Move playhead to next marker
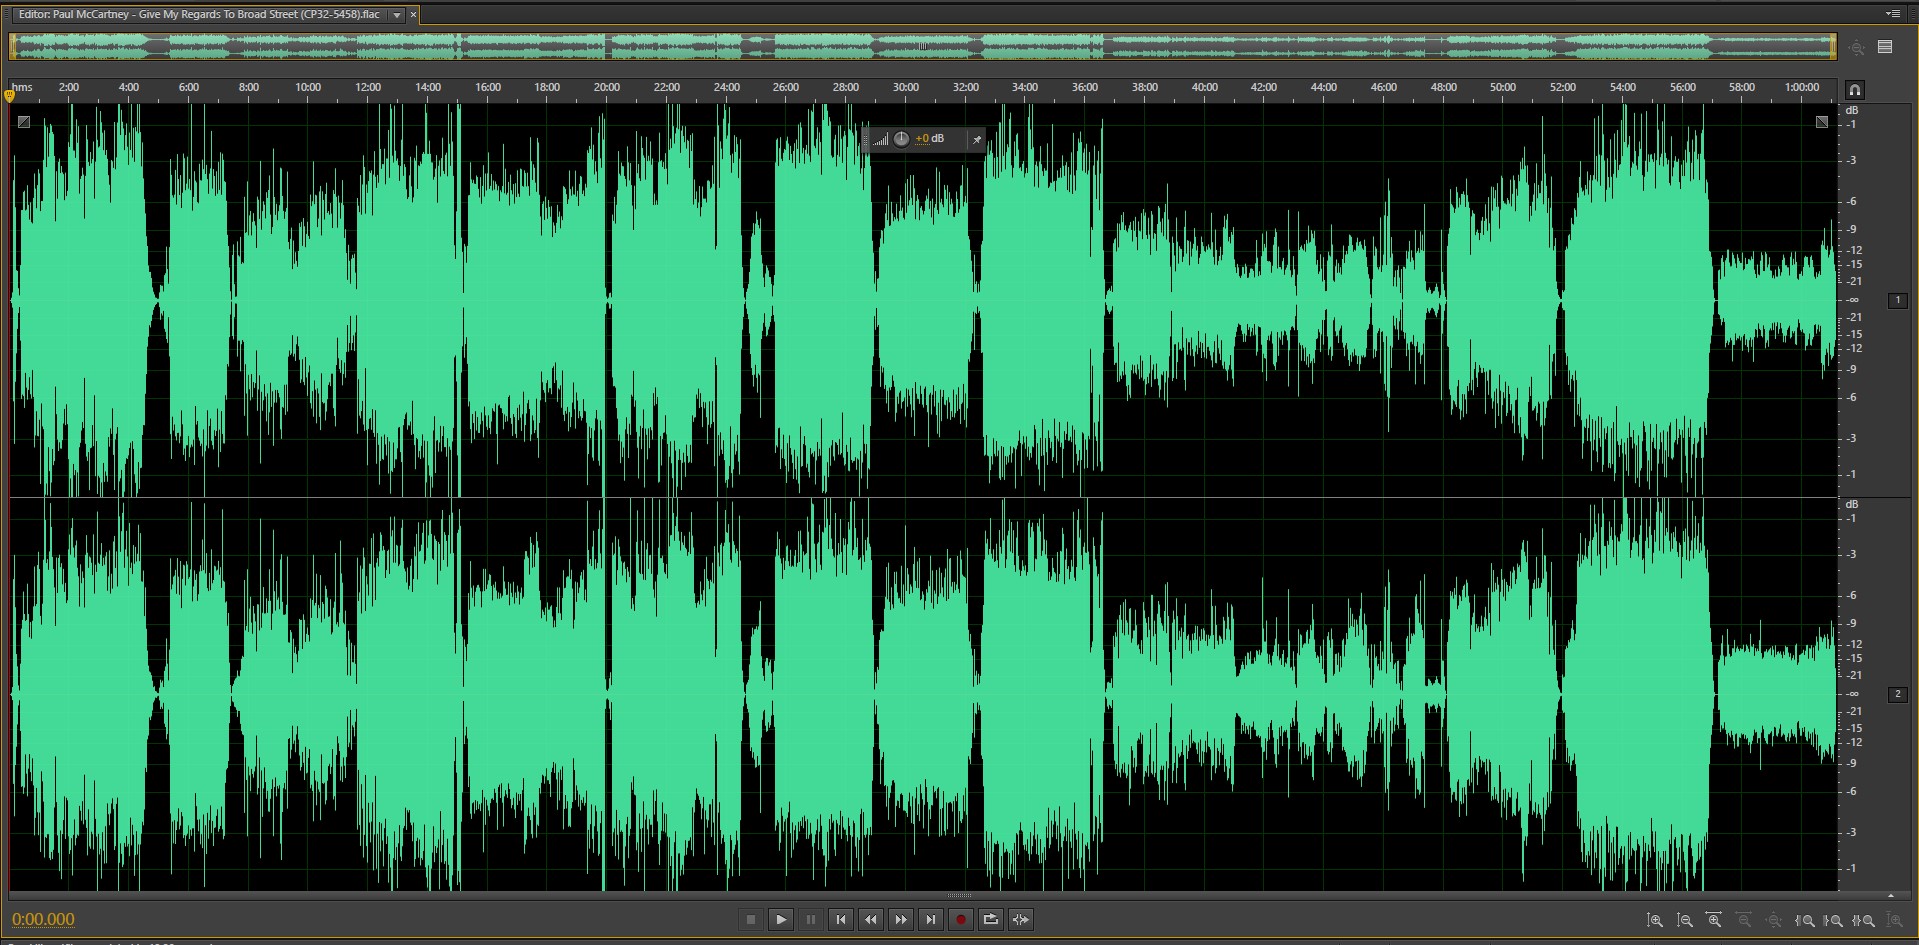Image resolution: width=1919 pixels, height=945 pixels. (x=931, y=920)
